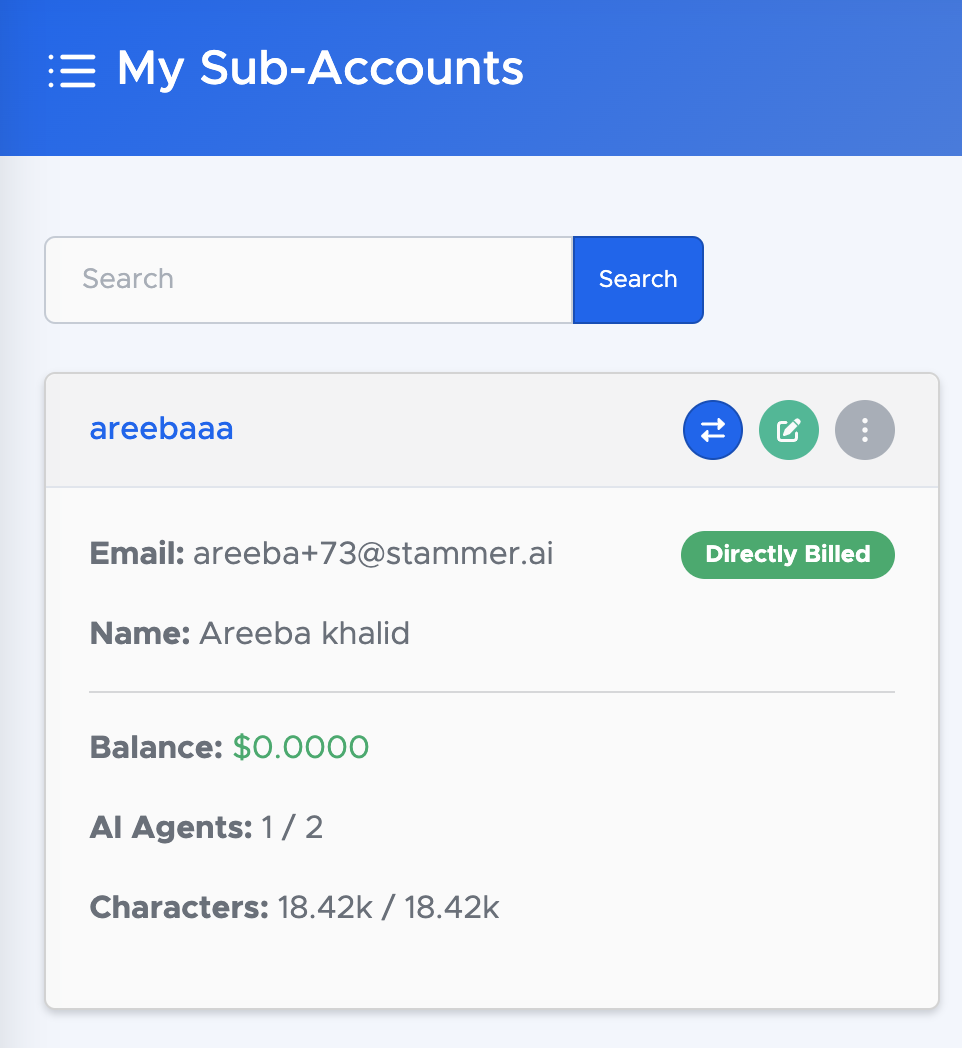Focus the Search text field

point(309,279)
